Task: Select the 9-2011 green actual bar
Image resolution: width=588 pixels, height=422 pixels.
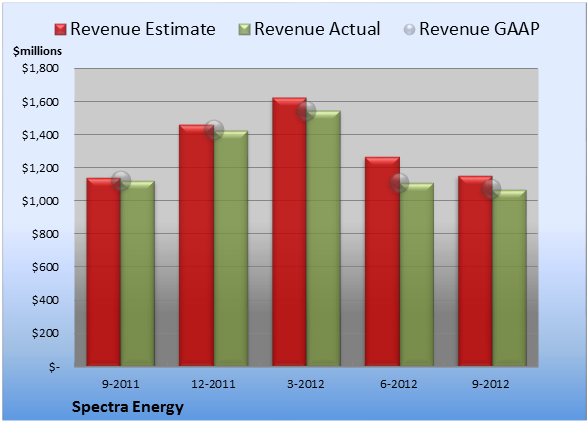Action: [x=138, y=273]
